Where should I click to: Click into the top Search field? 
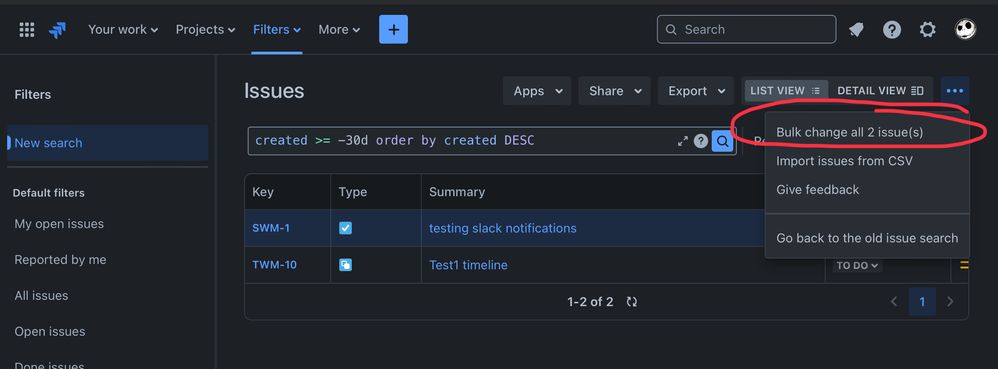click(747, 29)
